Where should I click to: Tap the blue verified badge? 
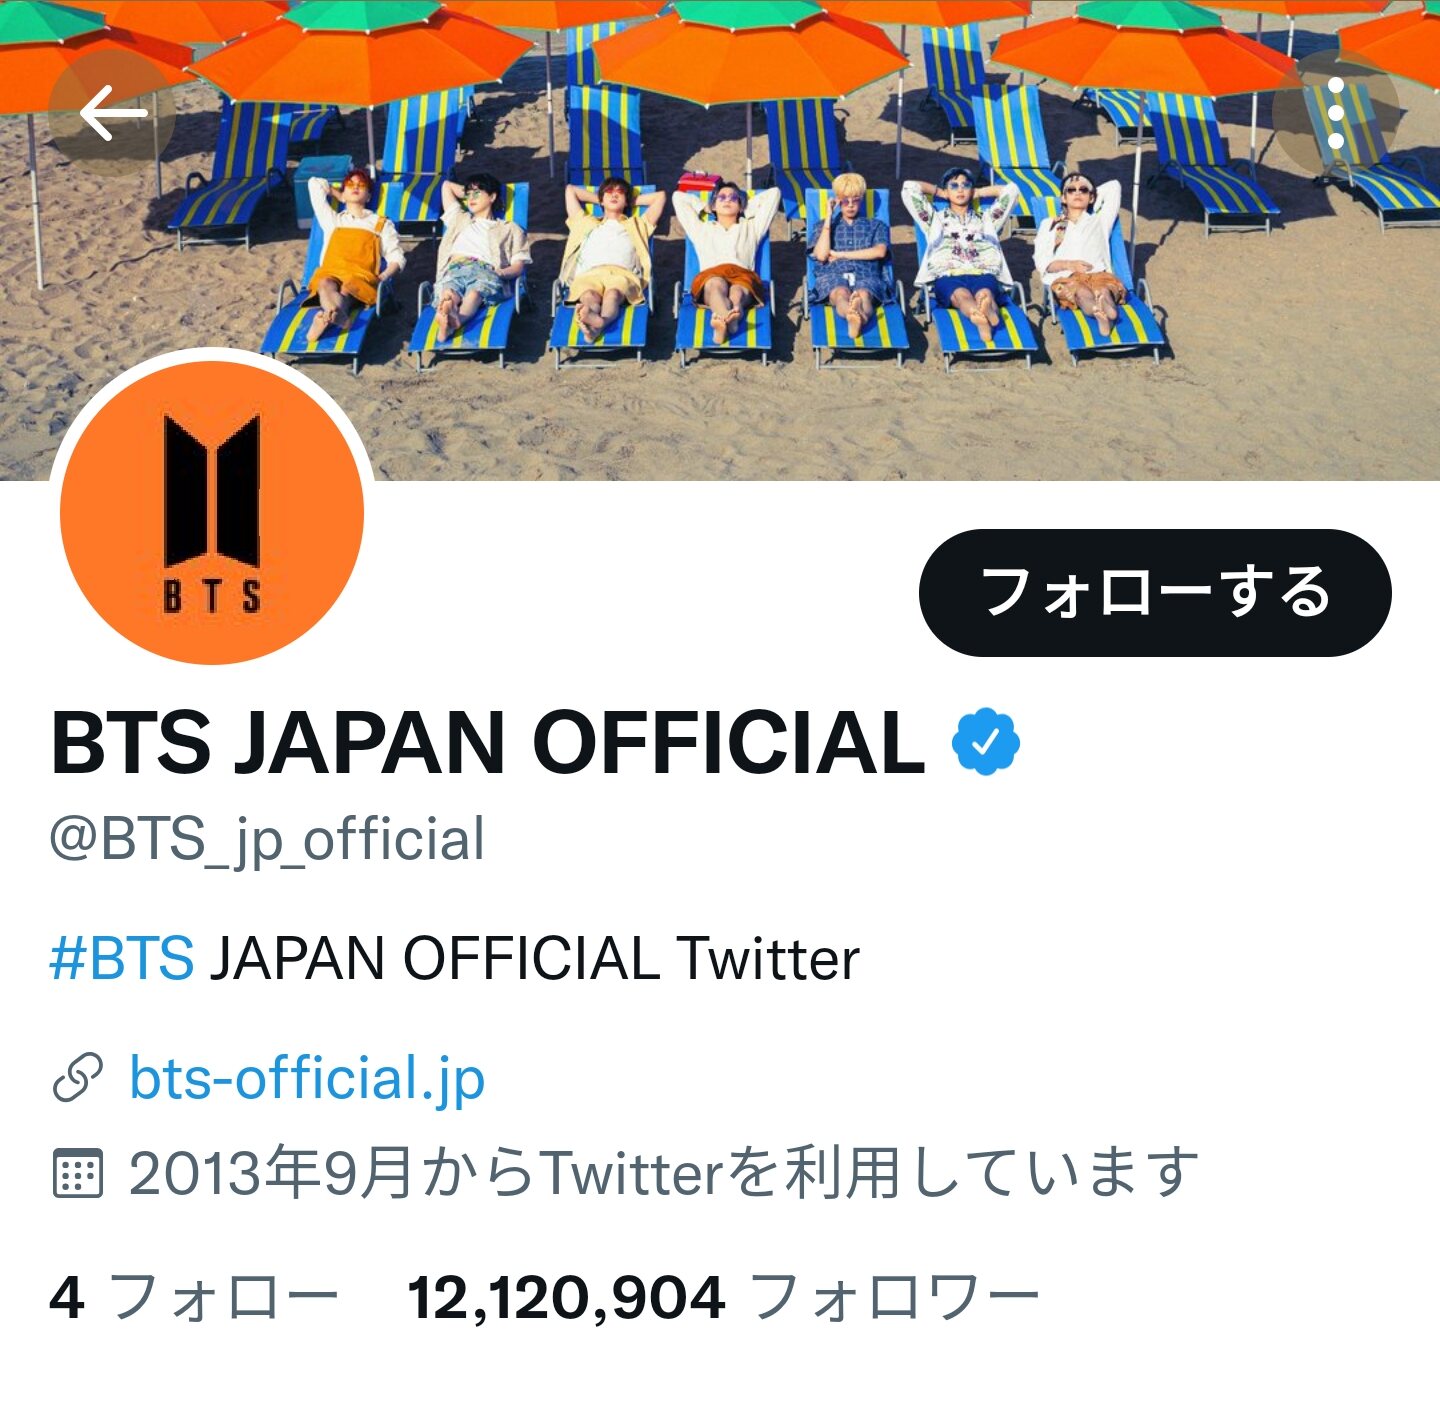point(986,742)
